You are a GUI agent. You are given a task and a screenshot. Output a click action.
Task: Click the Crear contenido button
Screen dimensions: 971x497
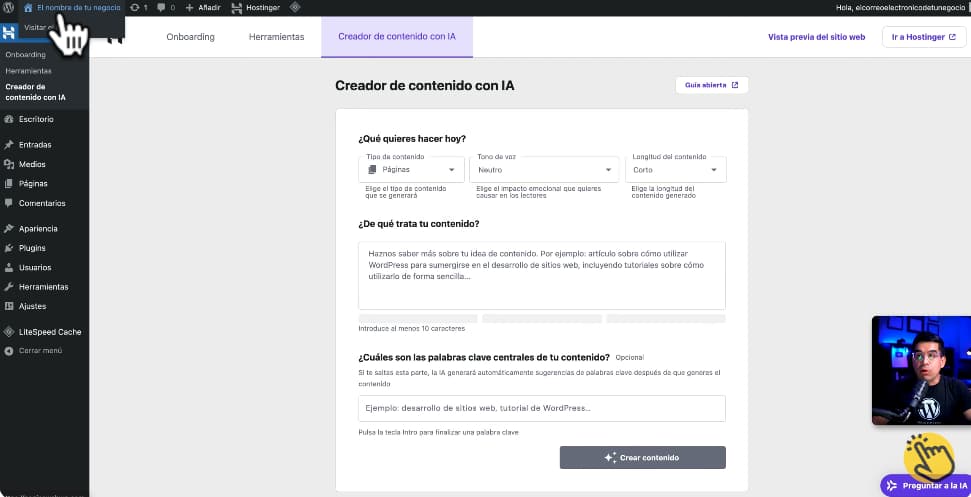click(643, 458)
